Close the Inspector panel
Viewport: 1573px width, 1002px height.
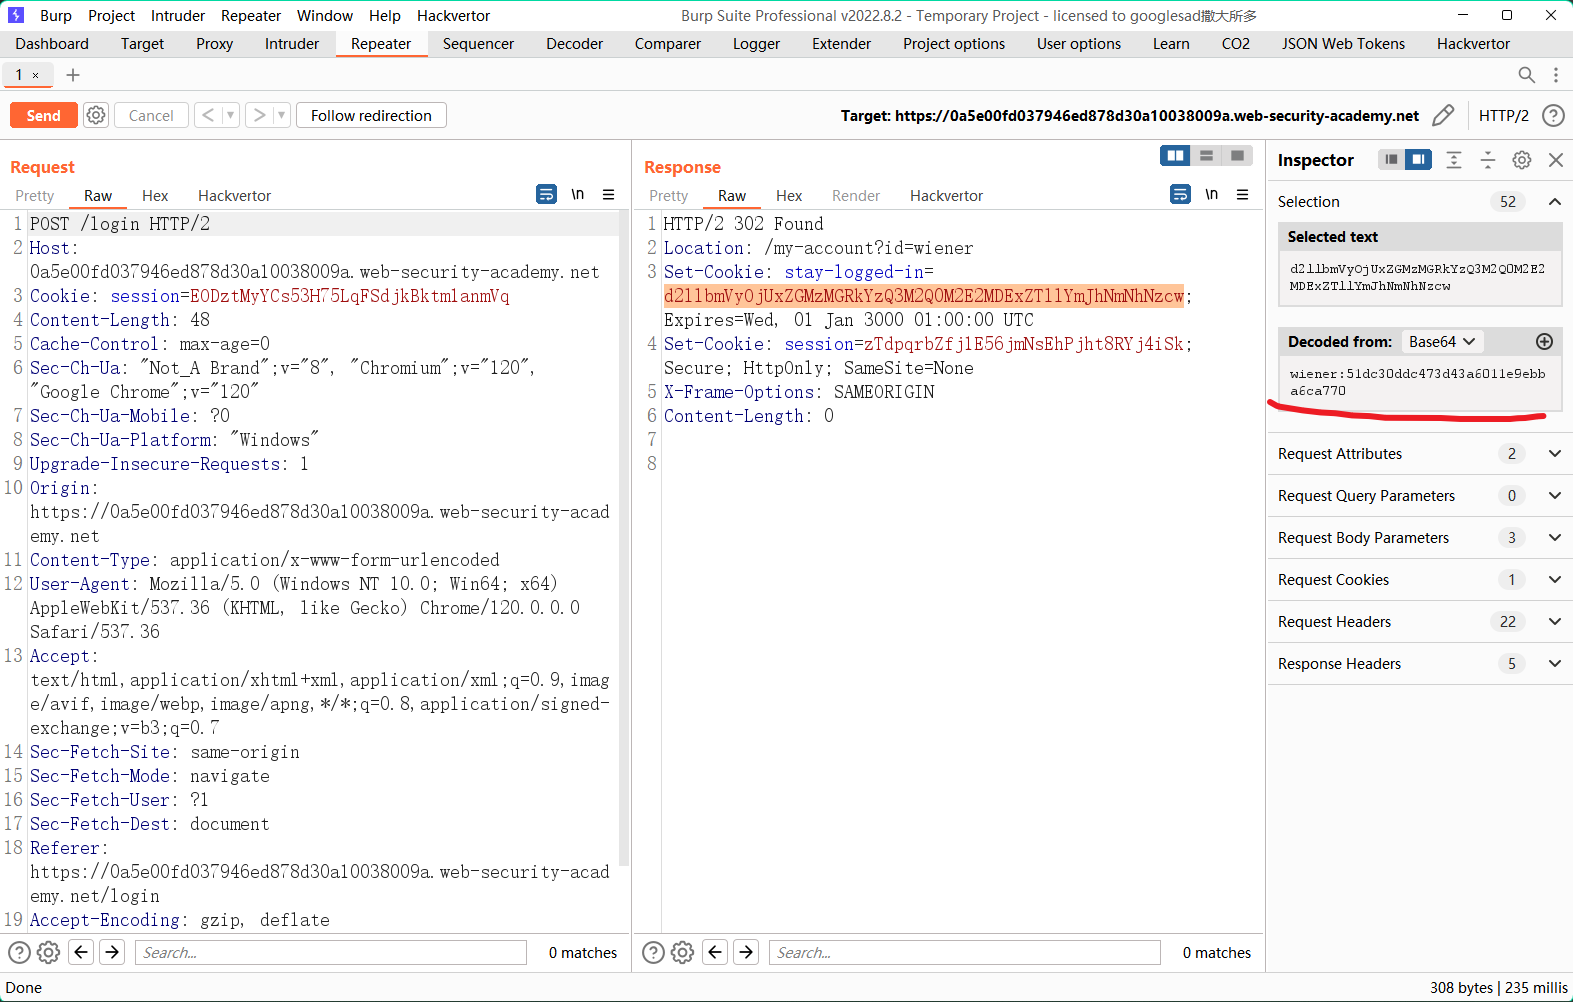click(1556, 159)
